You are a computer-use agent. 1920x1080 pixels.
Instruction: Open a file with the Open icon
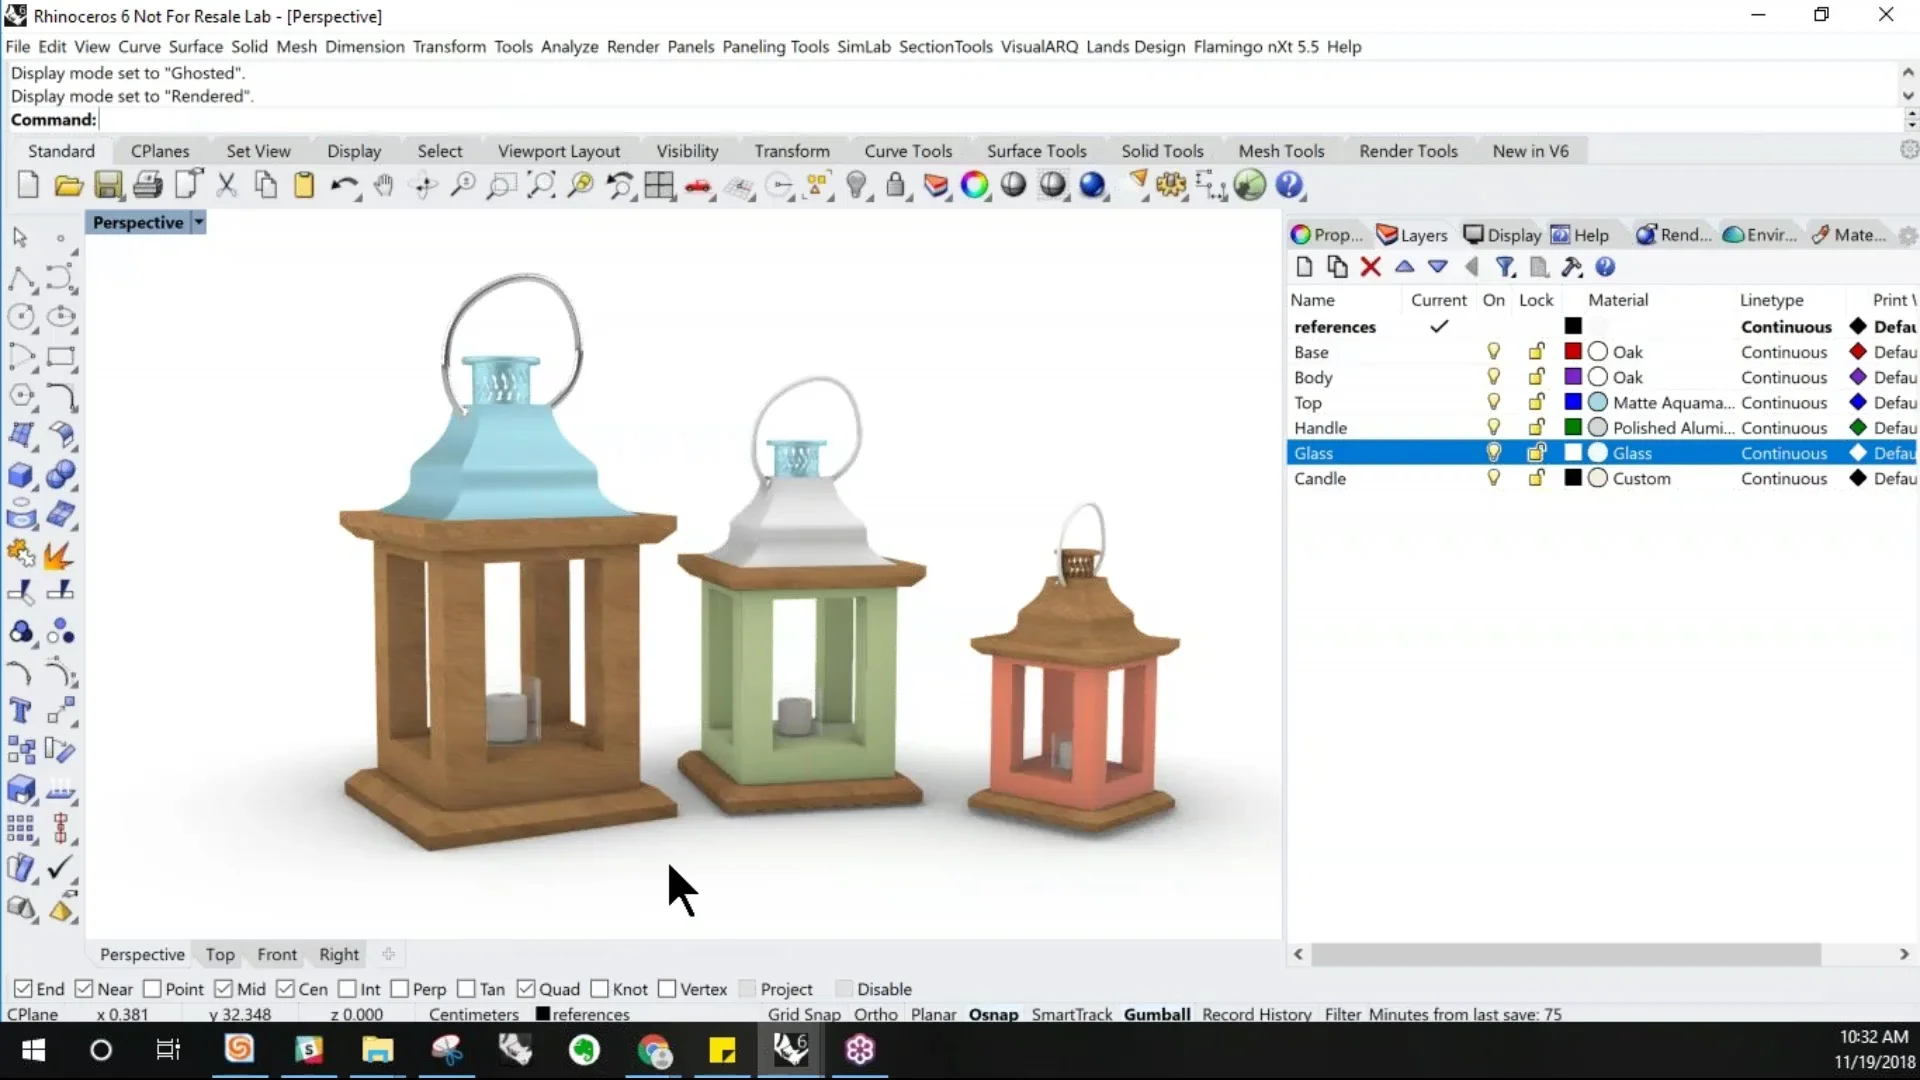(67, 185)
